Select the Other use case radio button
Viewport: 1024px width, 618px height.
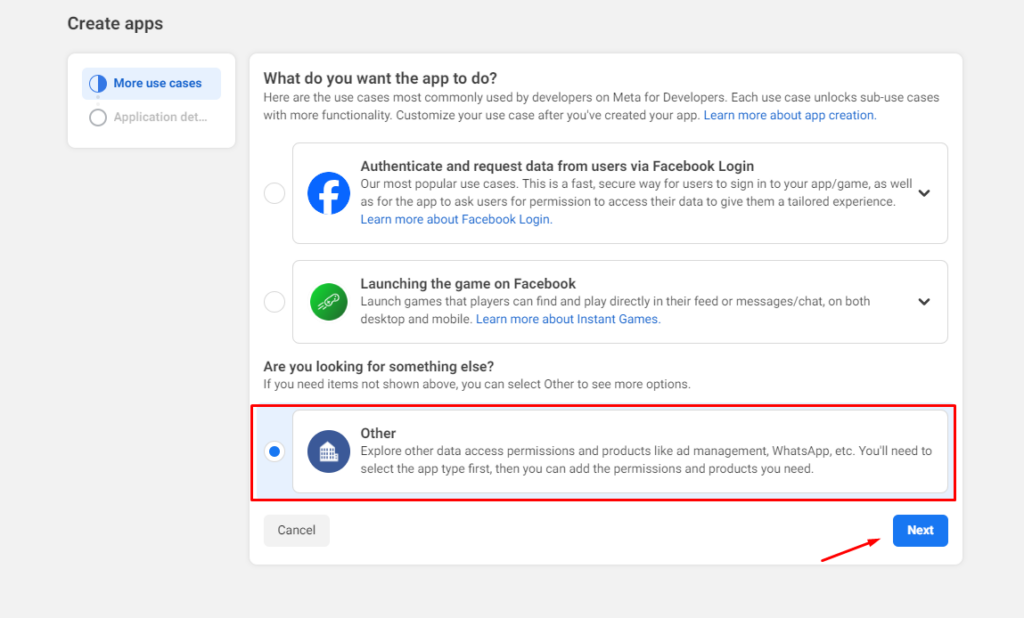coord(274,451)
